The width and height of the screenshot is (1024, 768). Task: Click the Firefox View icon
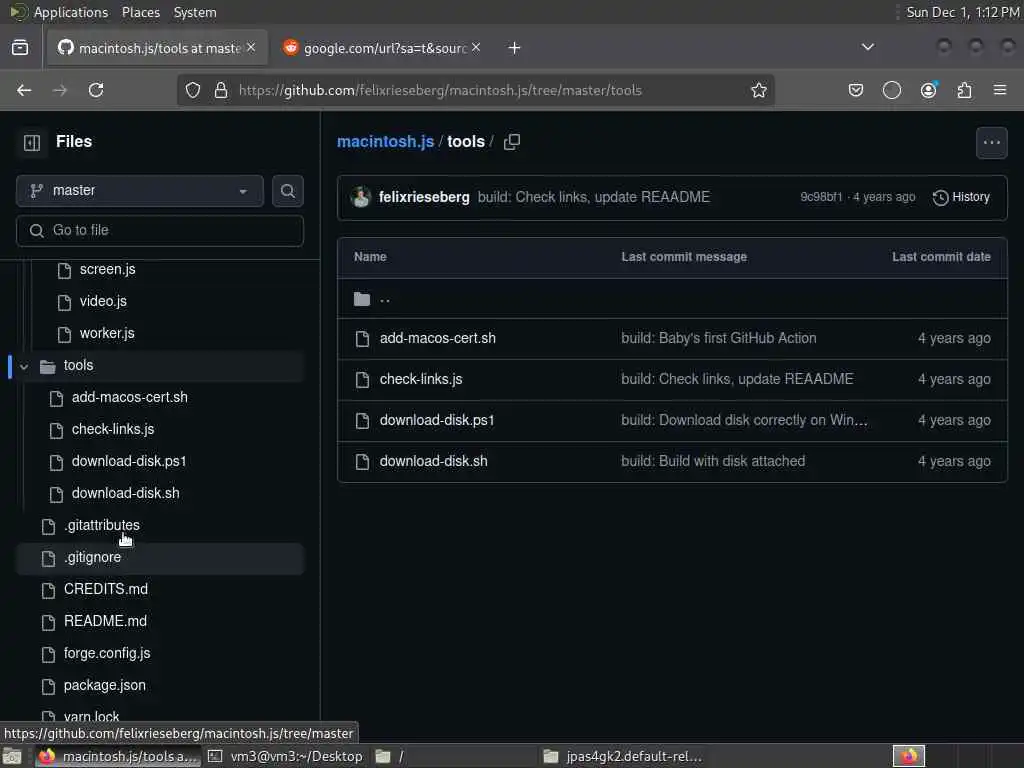20,48
